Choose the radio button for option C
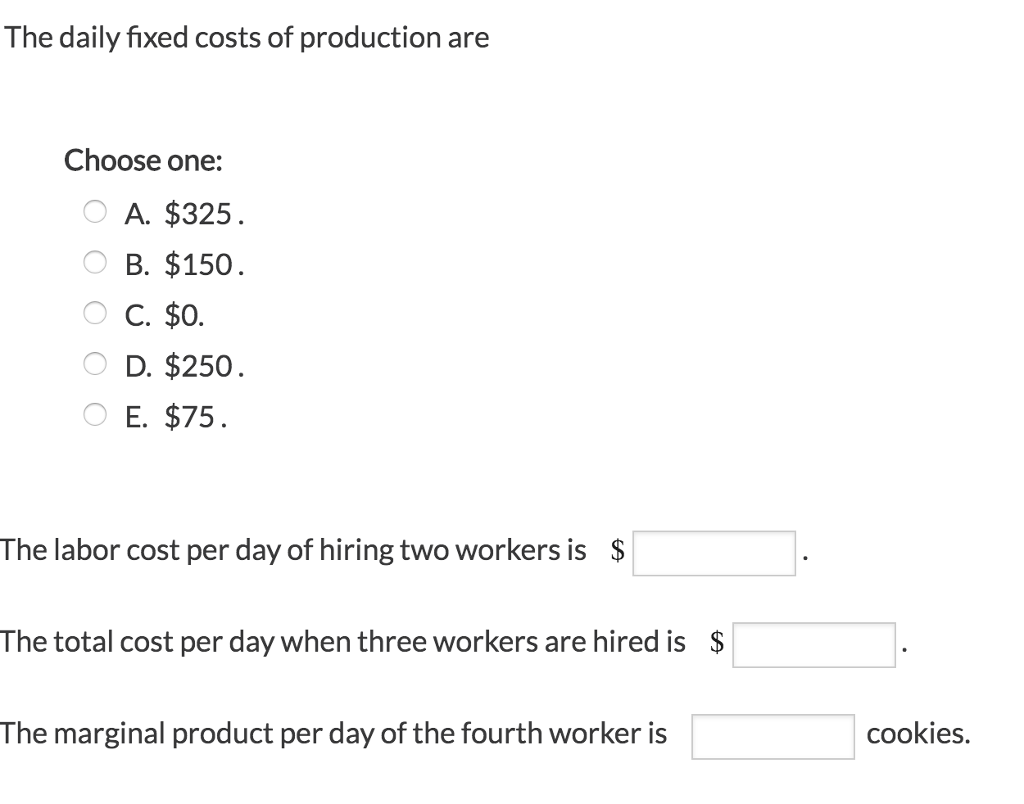Image resolution: width=1024 pixels, height=804 pixels. 95,315
